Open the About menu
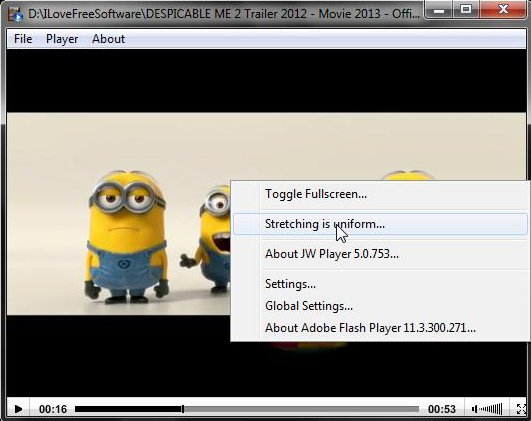 108,39
